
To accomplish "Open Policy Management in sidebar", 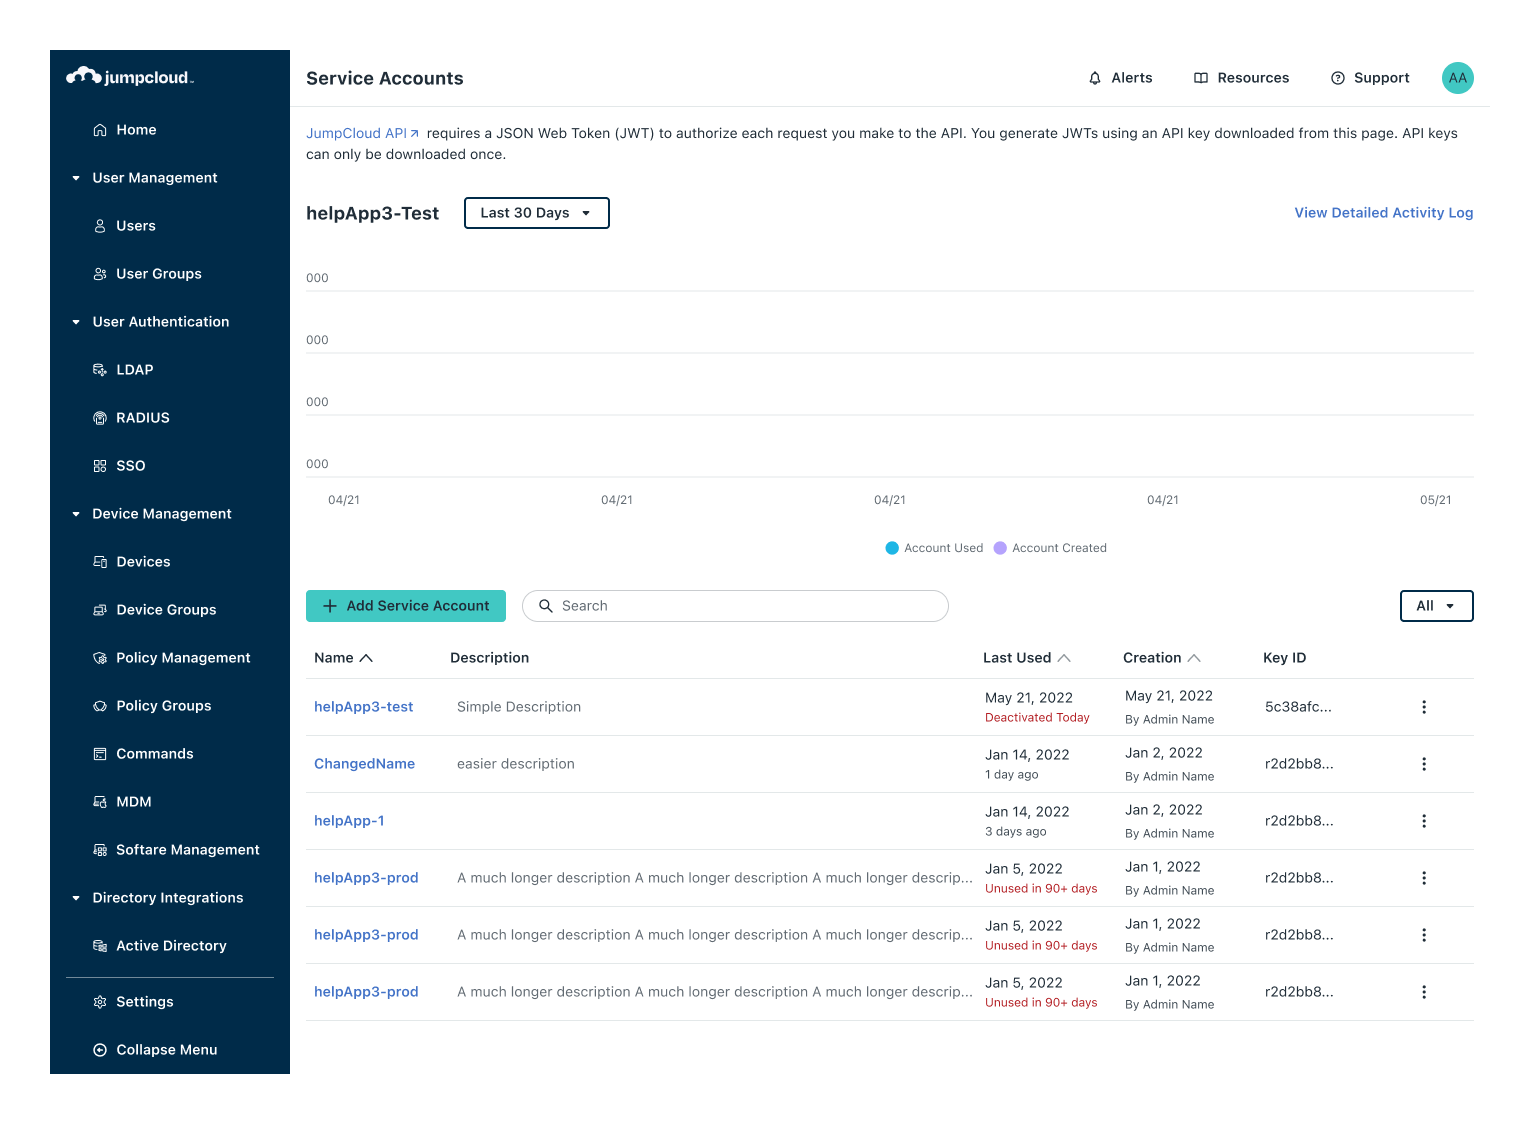I will click(x=183, y=658).
